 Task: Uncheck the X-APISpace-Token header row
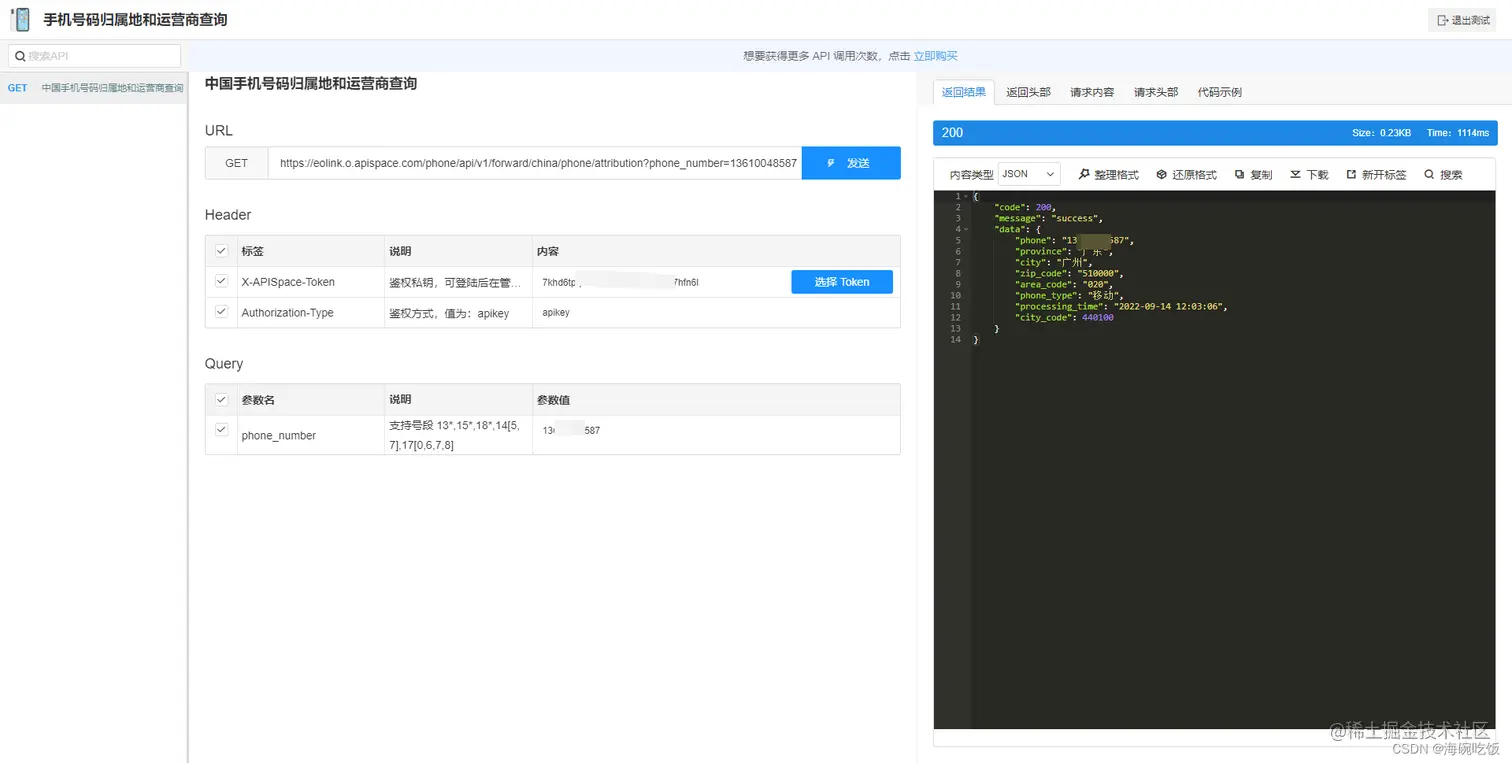pyautogui.click(x=220, y=281)
